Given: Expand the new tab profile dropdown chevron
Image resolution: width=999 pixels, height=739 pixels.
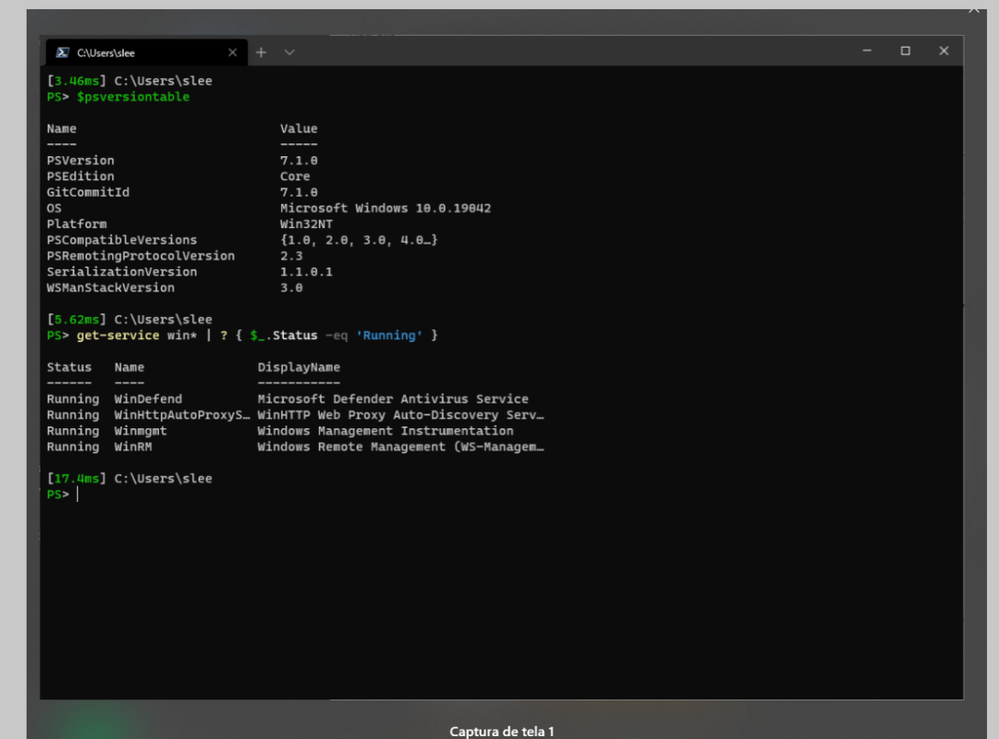Looking at the screenshot, I should click(x=289, y=53).
